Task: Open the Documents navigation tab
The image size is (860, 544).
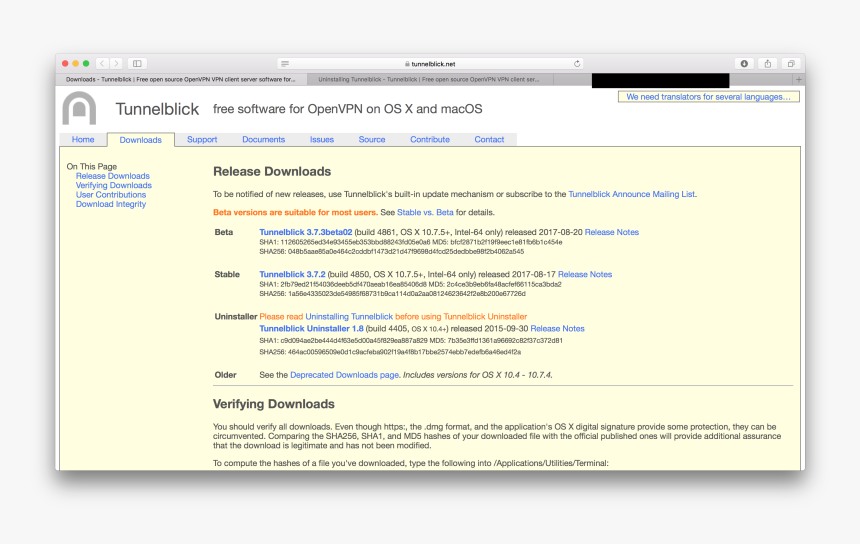Action: [264, 139]
